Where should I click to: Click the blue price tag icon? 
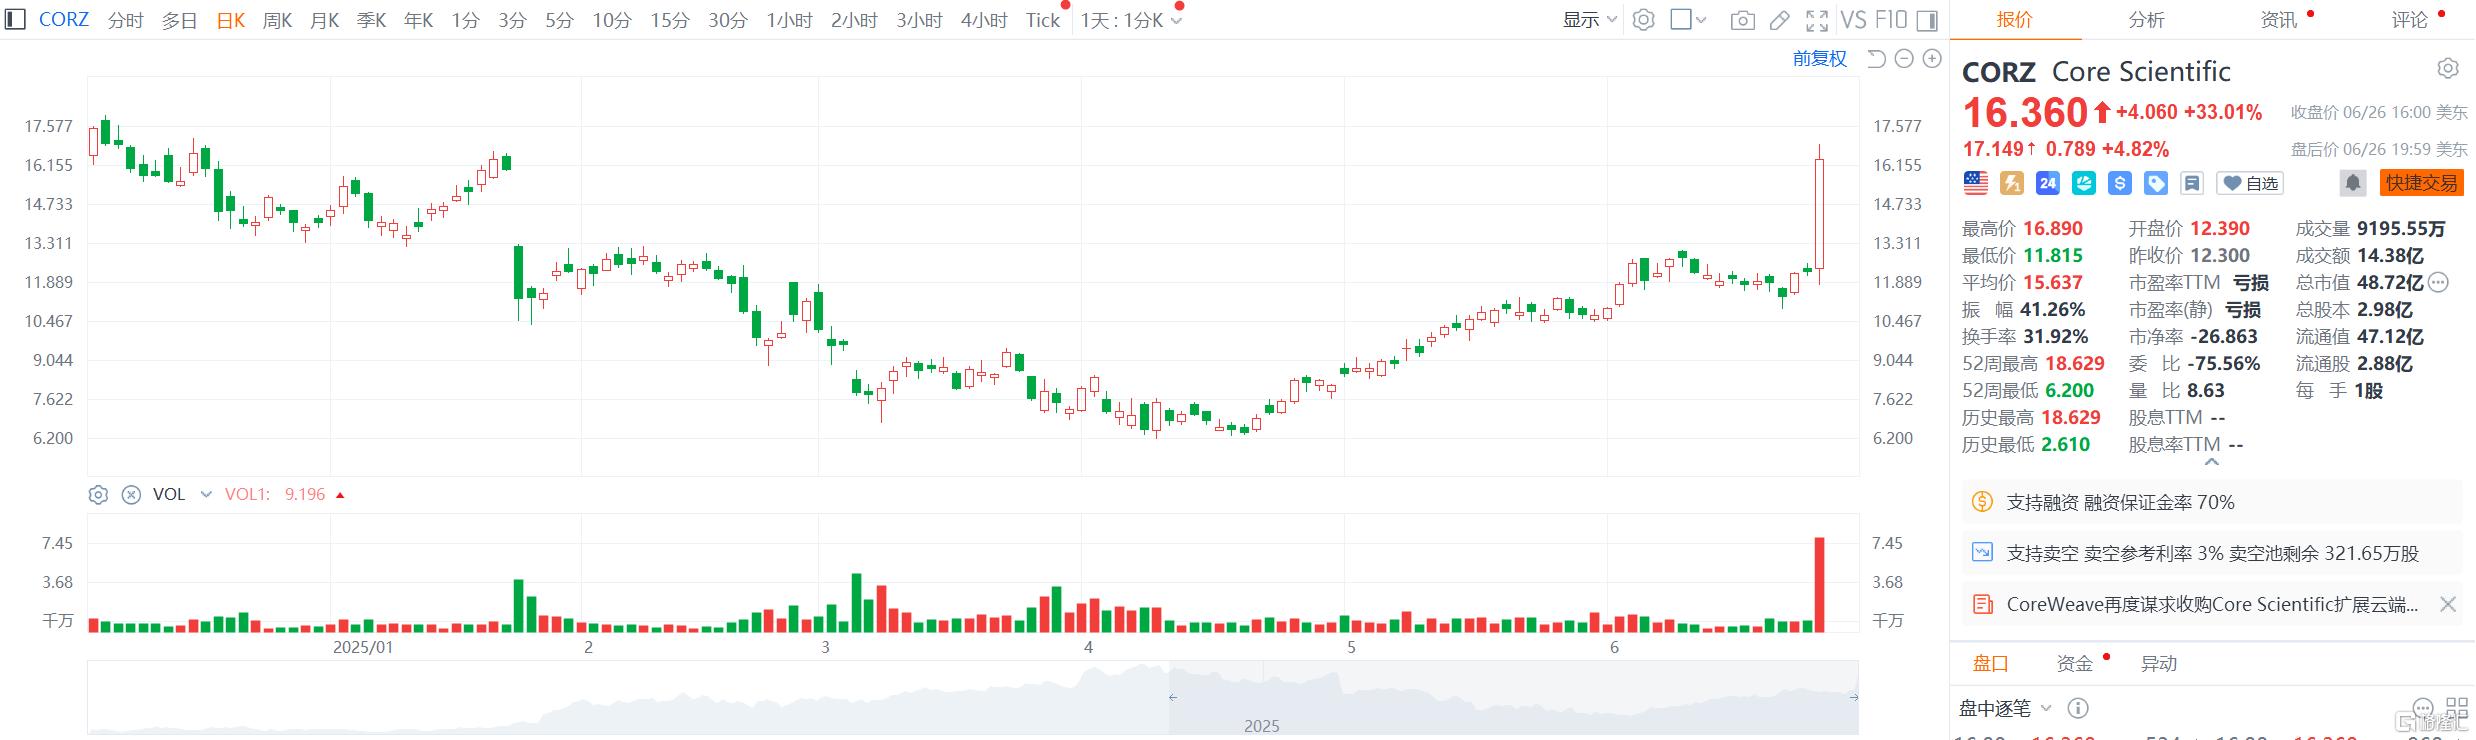(x=2156, y=183)
